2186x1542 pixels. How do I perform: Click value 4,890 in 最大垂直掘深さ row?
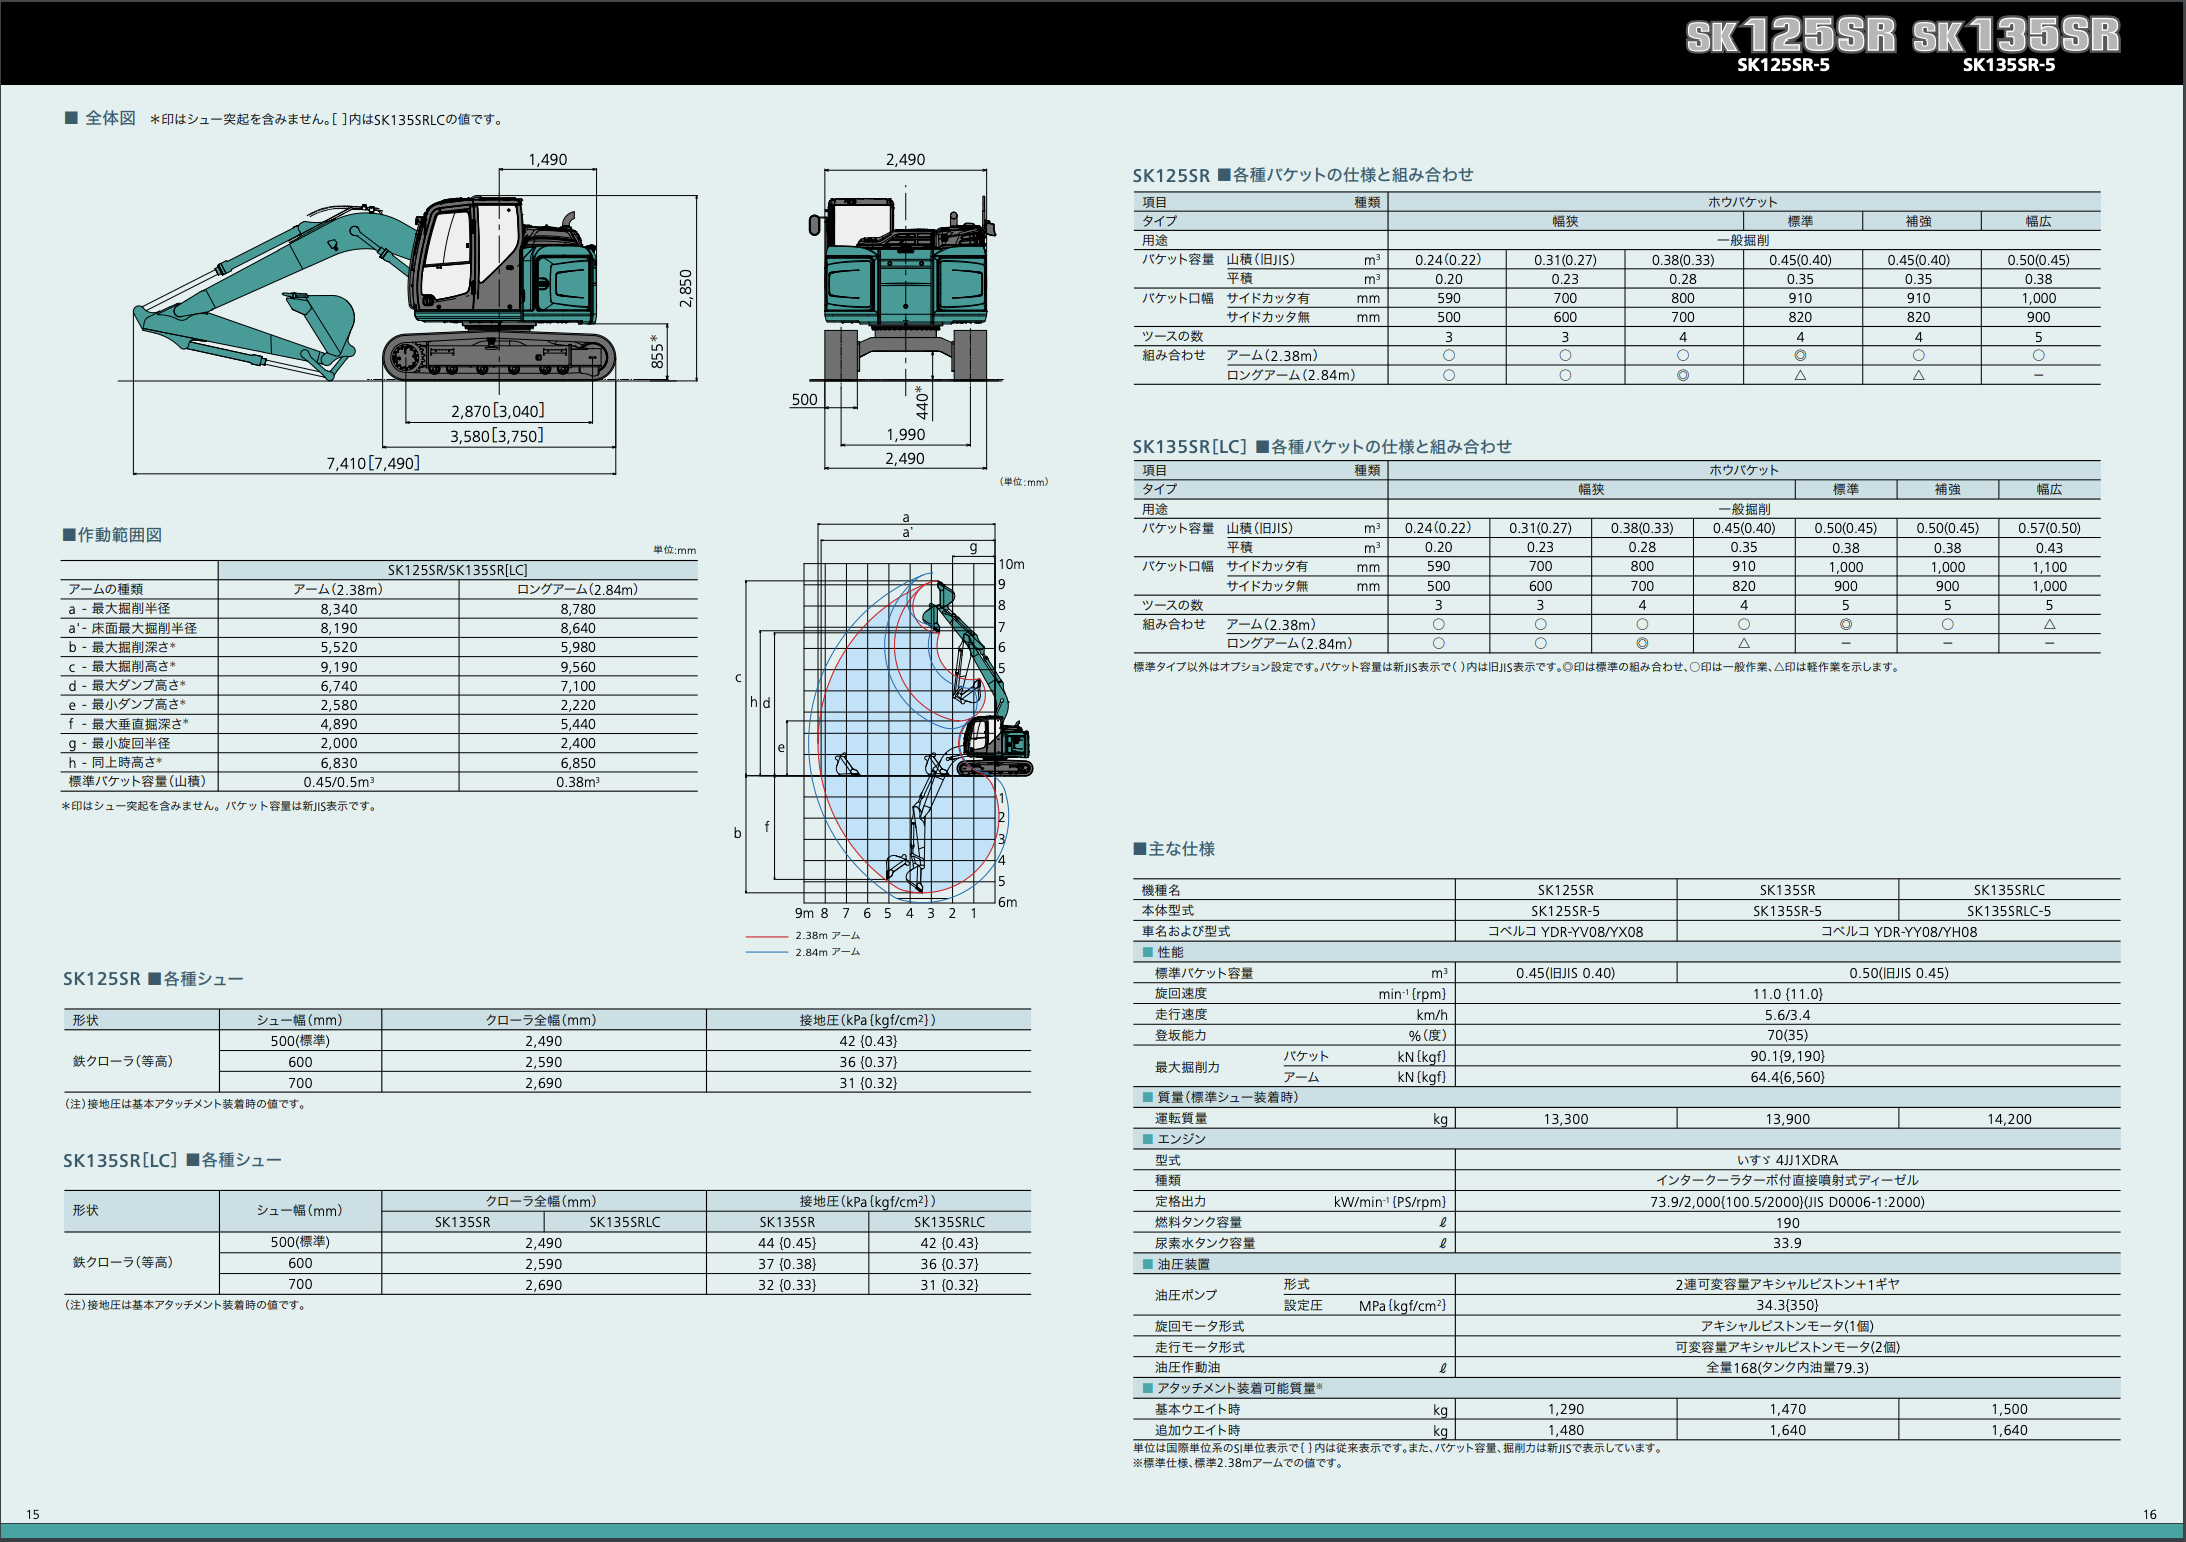(338, 724)
